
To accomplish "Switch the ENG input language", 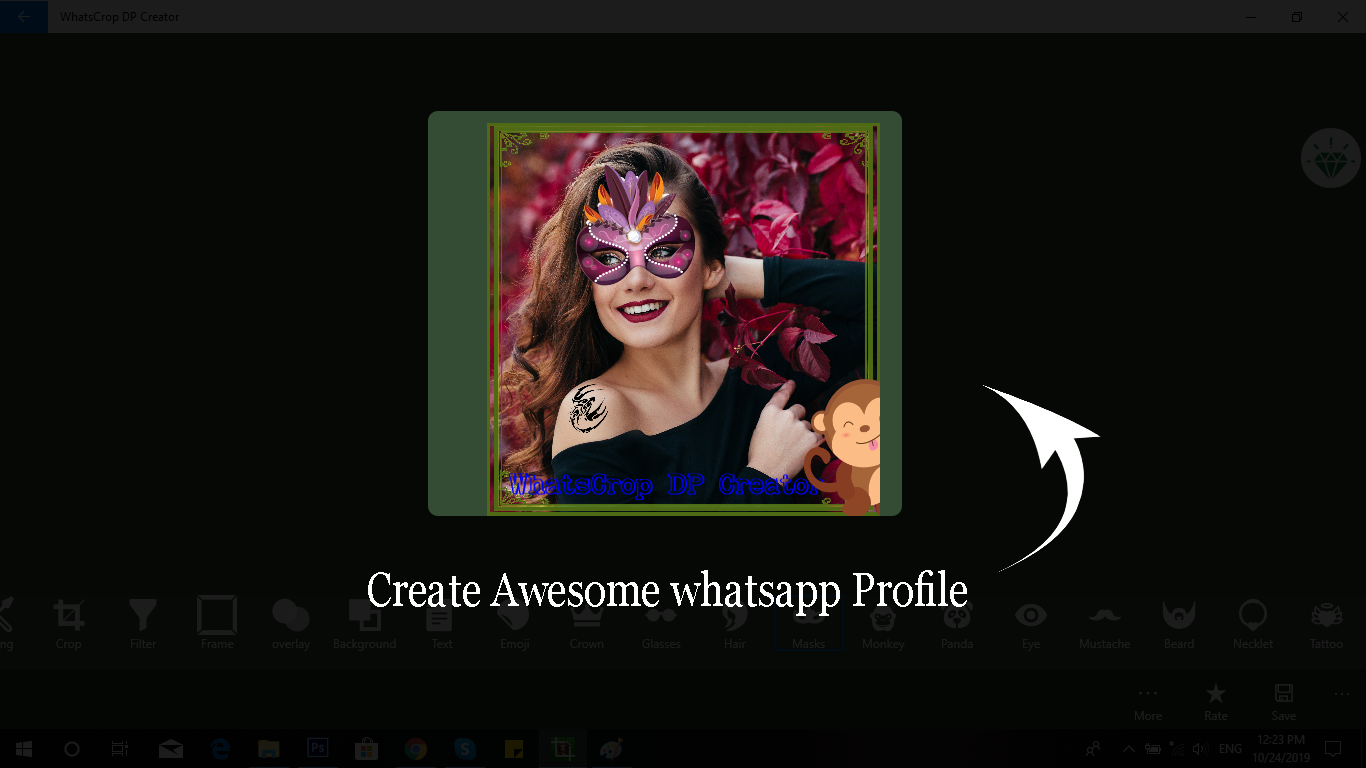I will point(1230,748).
